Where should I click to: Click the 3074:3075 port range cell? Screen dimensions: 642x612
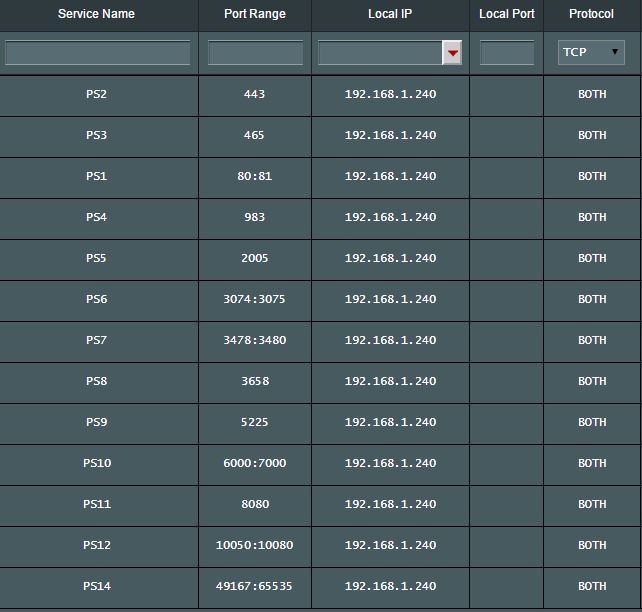click(x=254, y=299)
